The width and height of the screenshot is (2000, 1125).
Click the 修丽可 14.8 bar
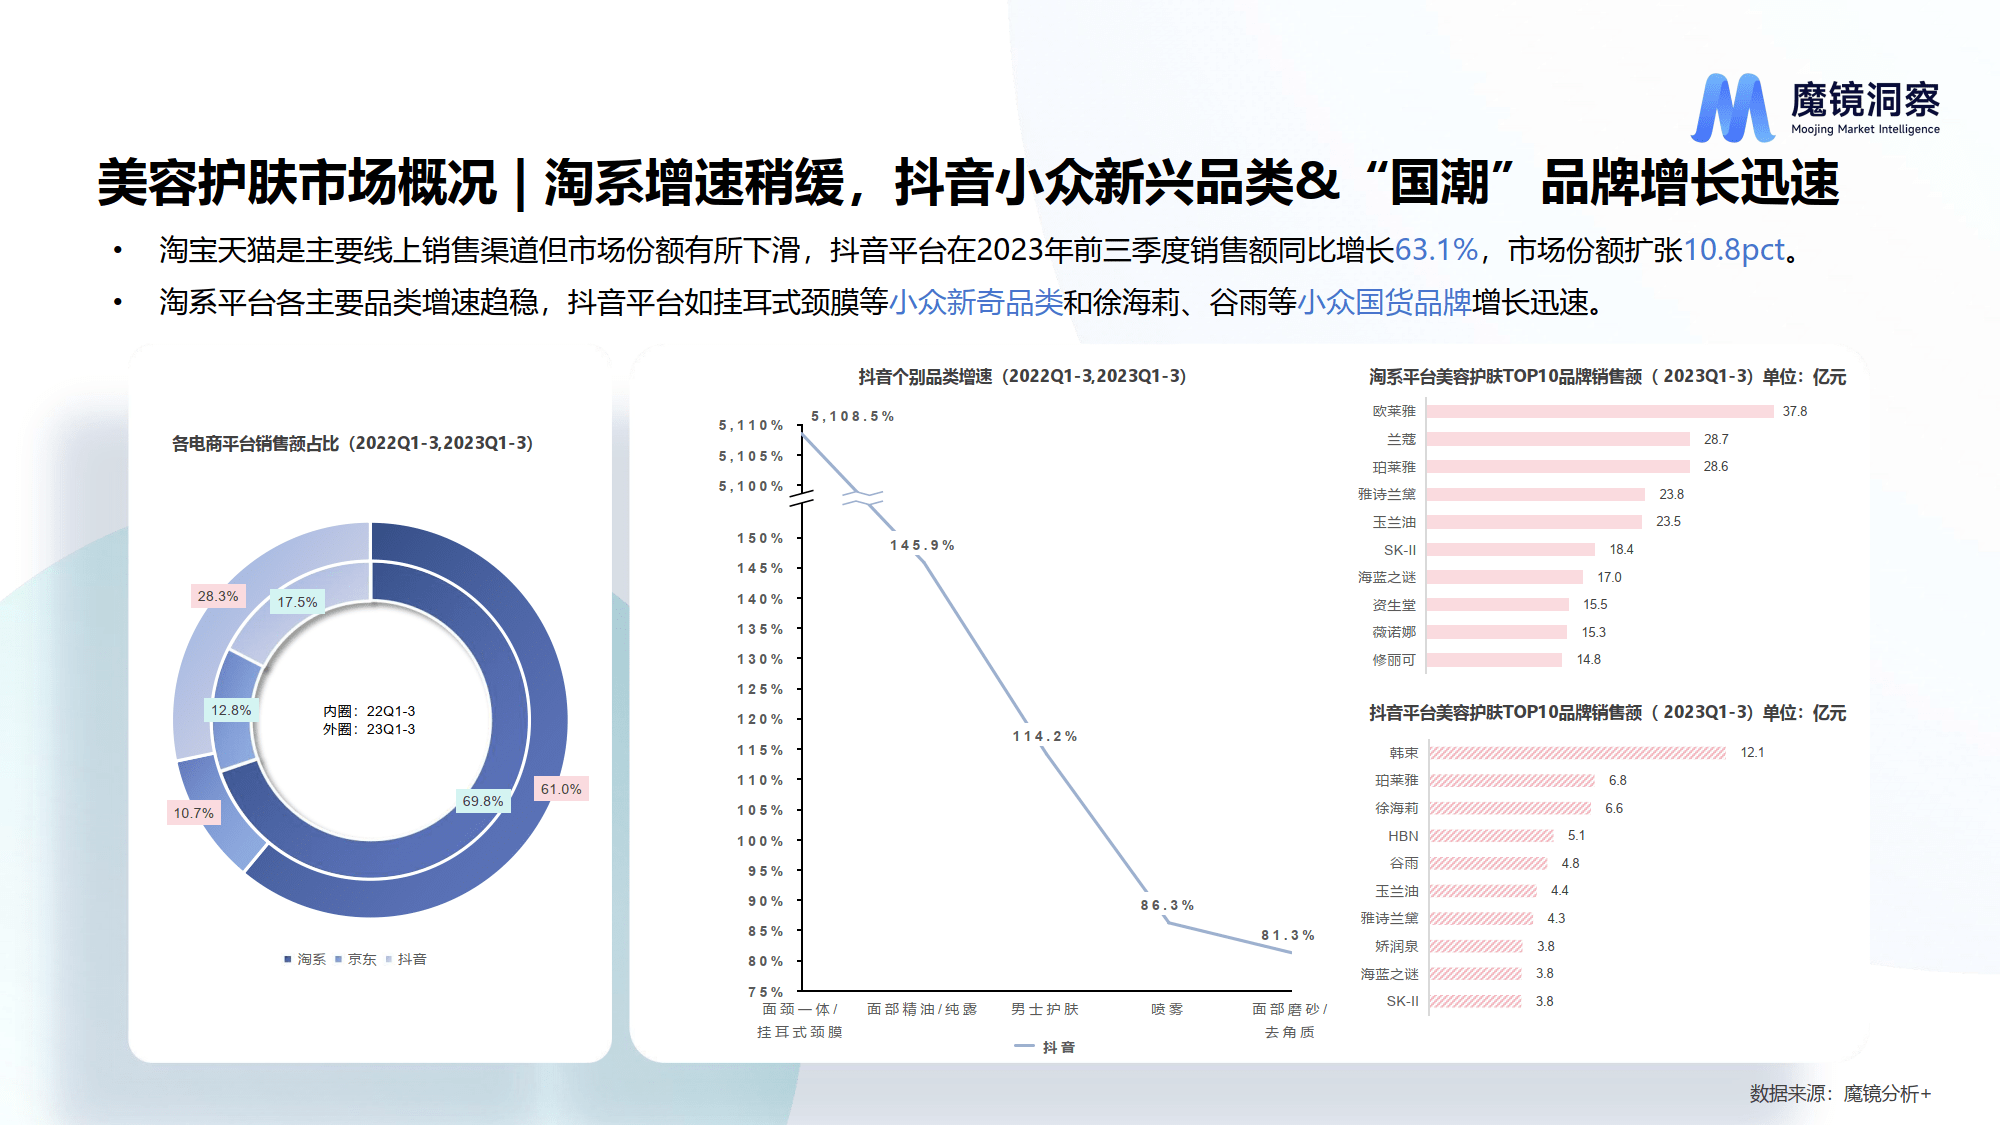click(x=1495, y=659)
